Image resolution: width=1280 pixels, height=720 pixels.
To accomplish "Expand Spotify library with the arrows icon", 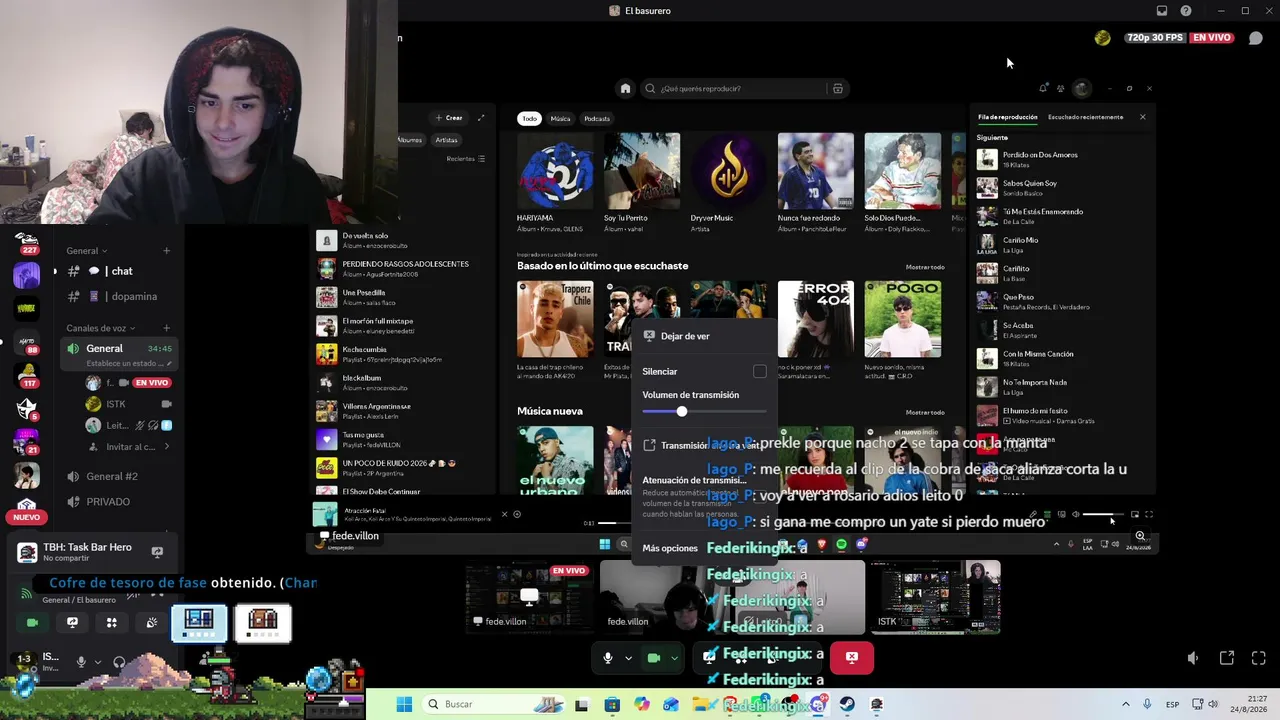I will point(481,118).
